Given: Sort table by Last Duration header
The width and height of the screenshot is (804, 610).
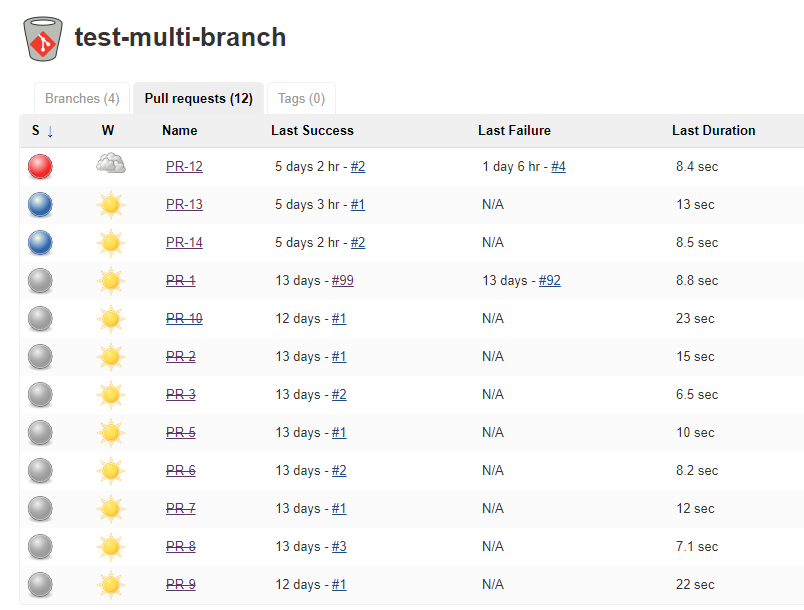Looking at the screenshot, I should (713, 131).
